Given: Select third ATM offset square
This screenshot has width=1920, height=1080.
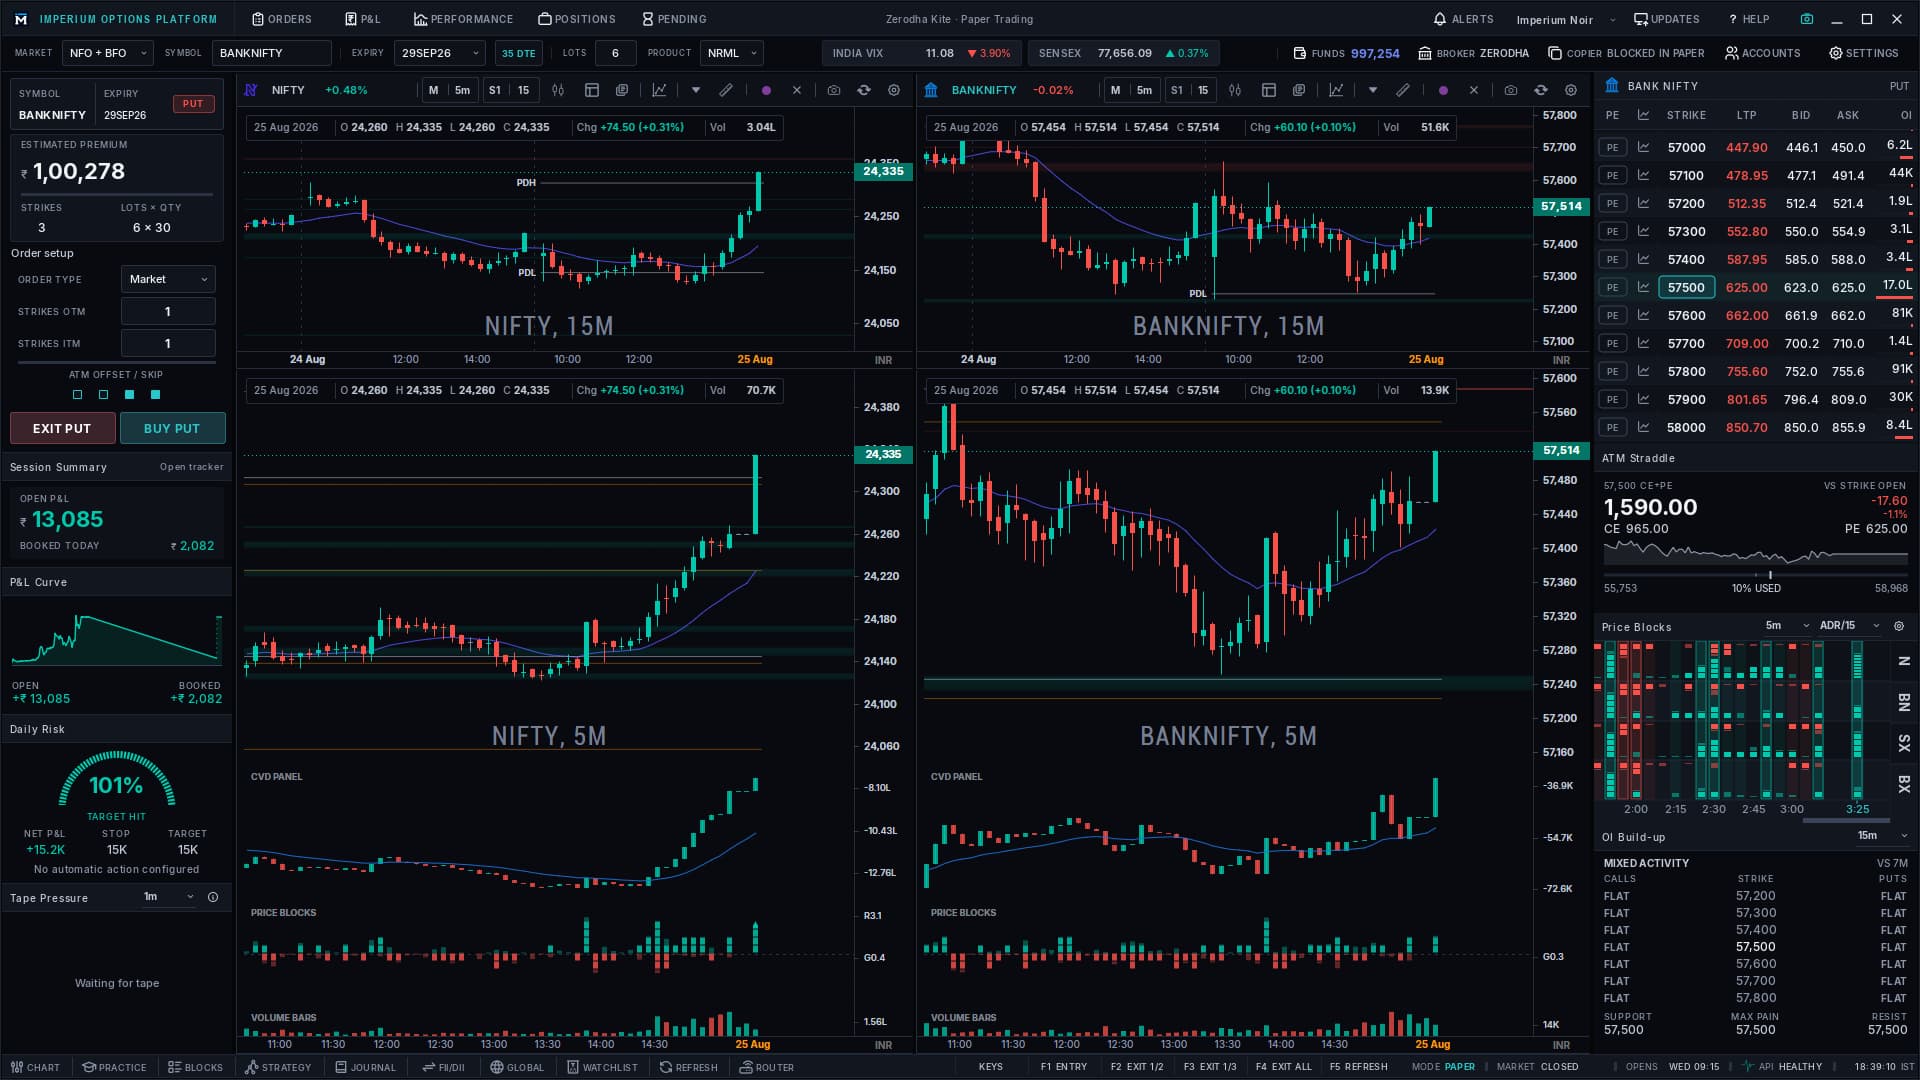Looking at the screenshot, I should tap(129, 395).
